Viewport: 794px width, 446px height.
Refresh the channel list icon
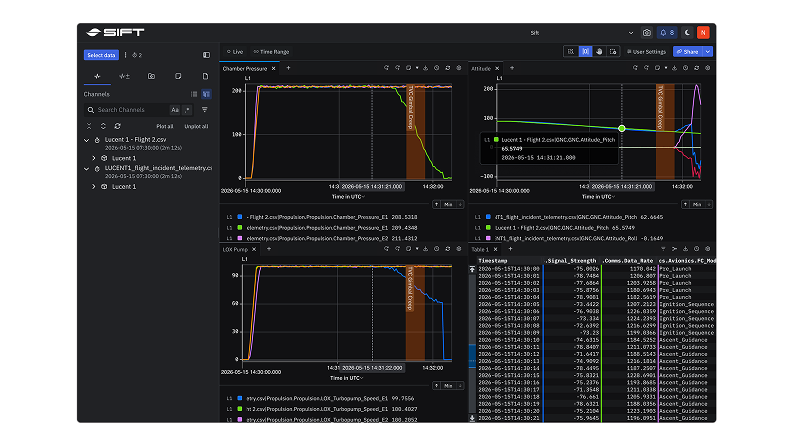point(117,126)
